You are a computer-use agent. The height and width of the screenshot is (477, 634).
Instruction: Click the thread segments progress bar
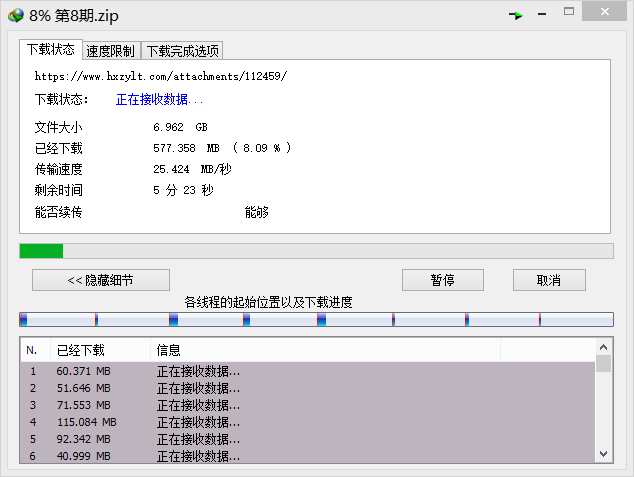(x=316, y=320)
